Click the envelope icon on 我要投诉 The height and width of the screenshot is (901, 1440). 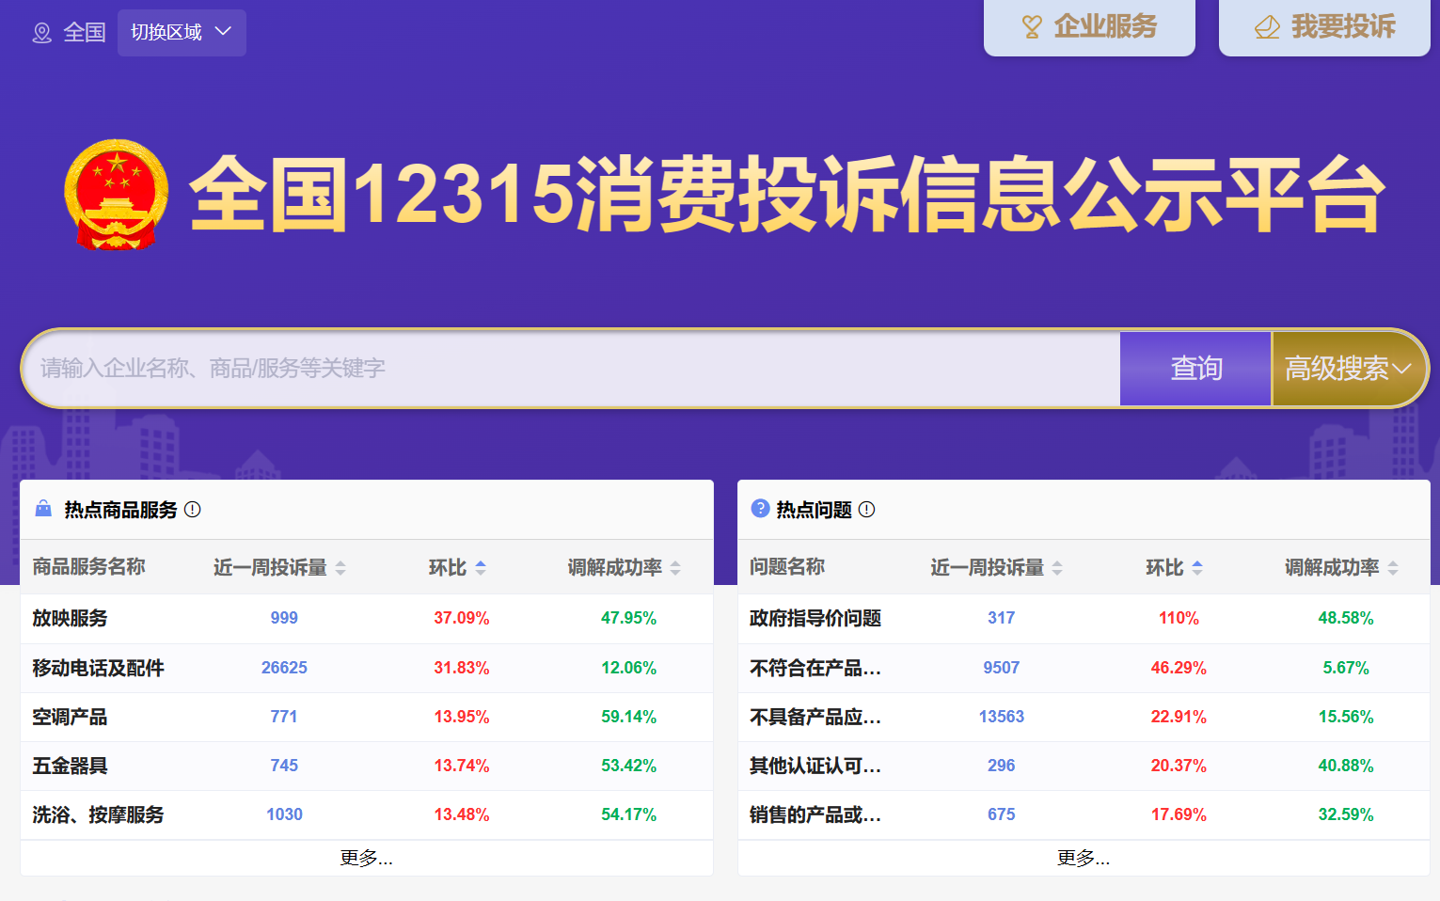[x=1267, y=28]
